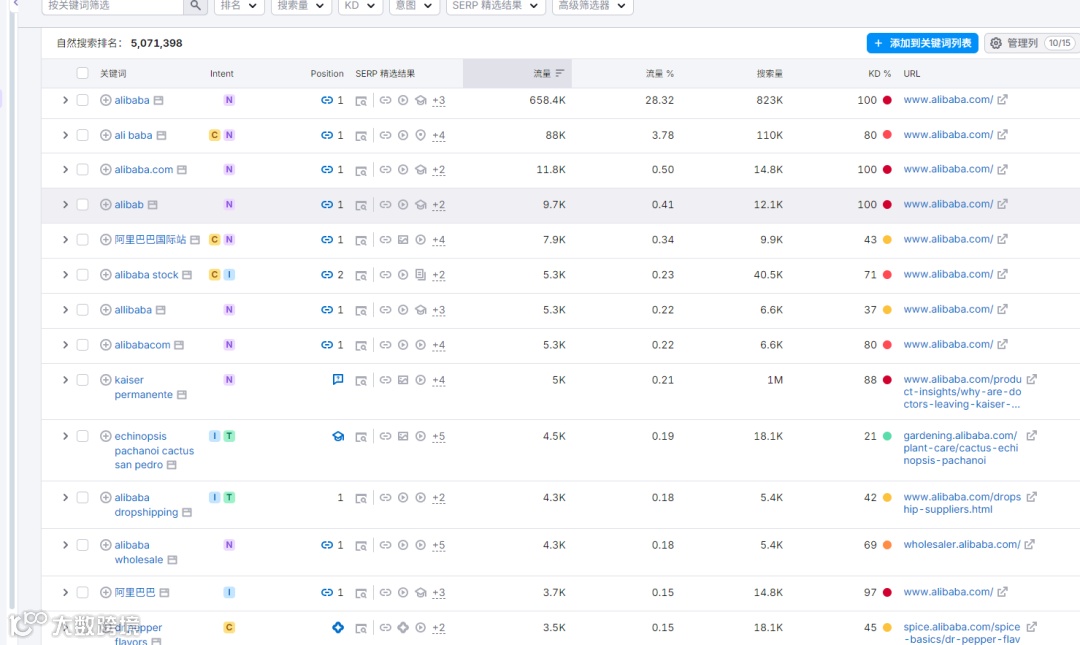Open SERP snapshot icon for 'ali baba' row
The image size is (1080, 645).
pyautogui.click(x=361, y=136)
